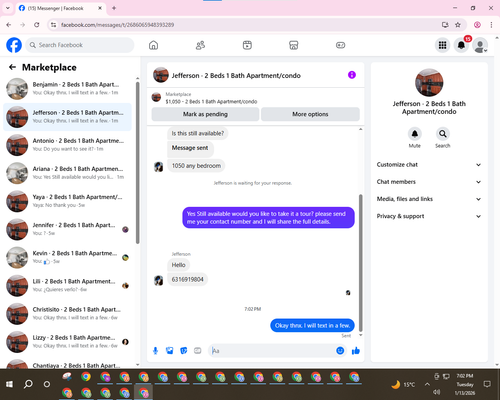Expand Chat members section
The width and height of the screenshot is (500, 400).
[429, 182]
